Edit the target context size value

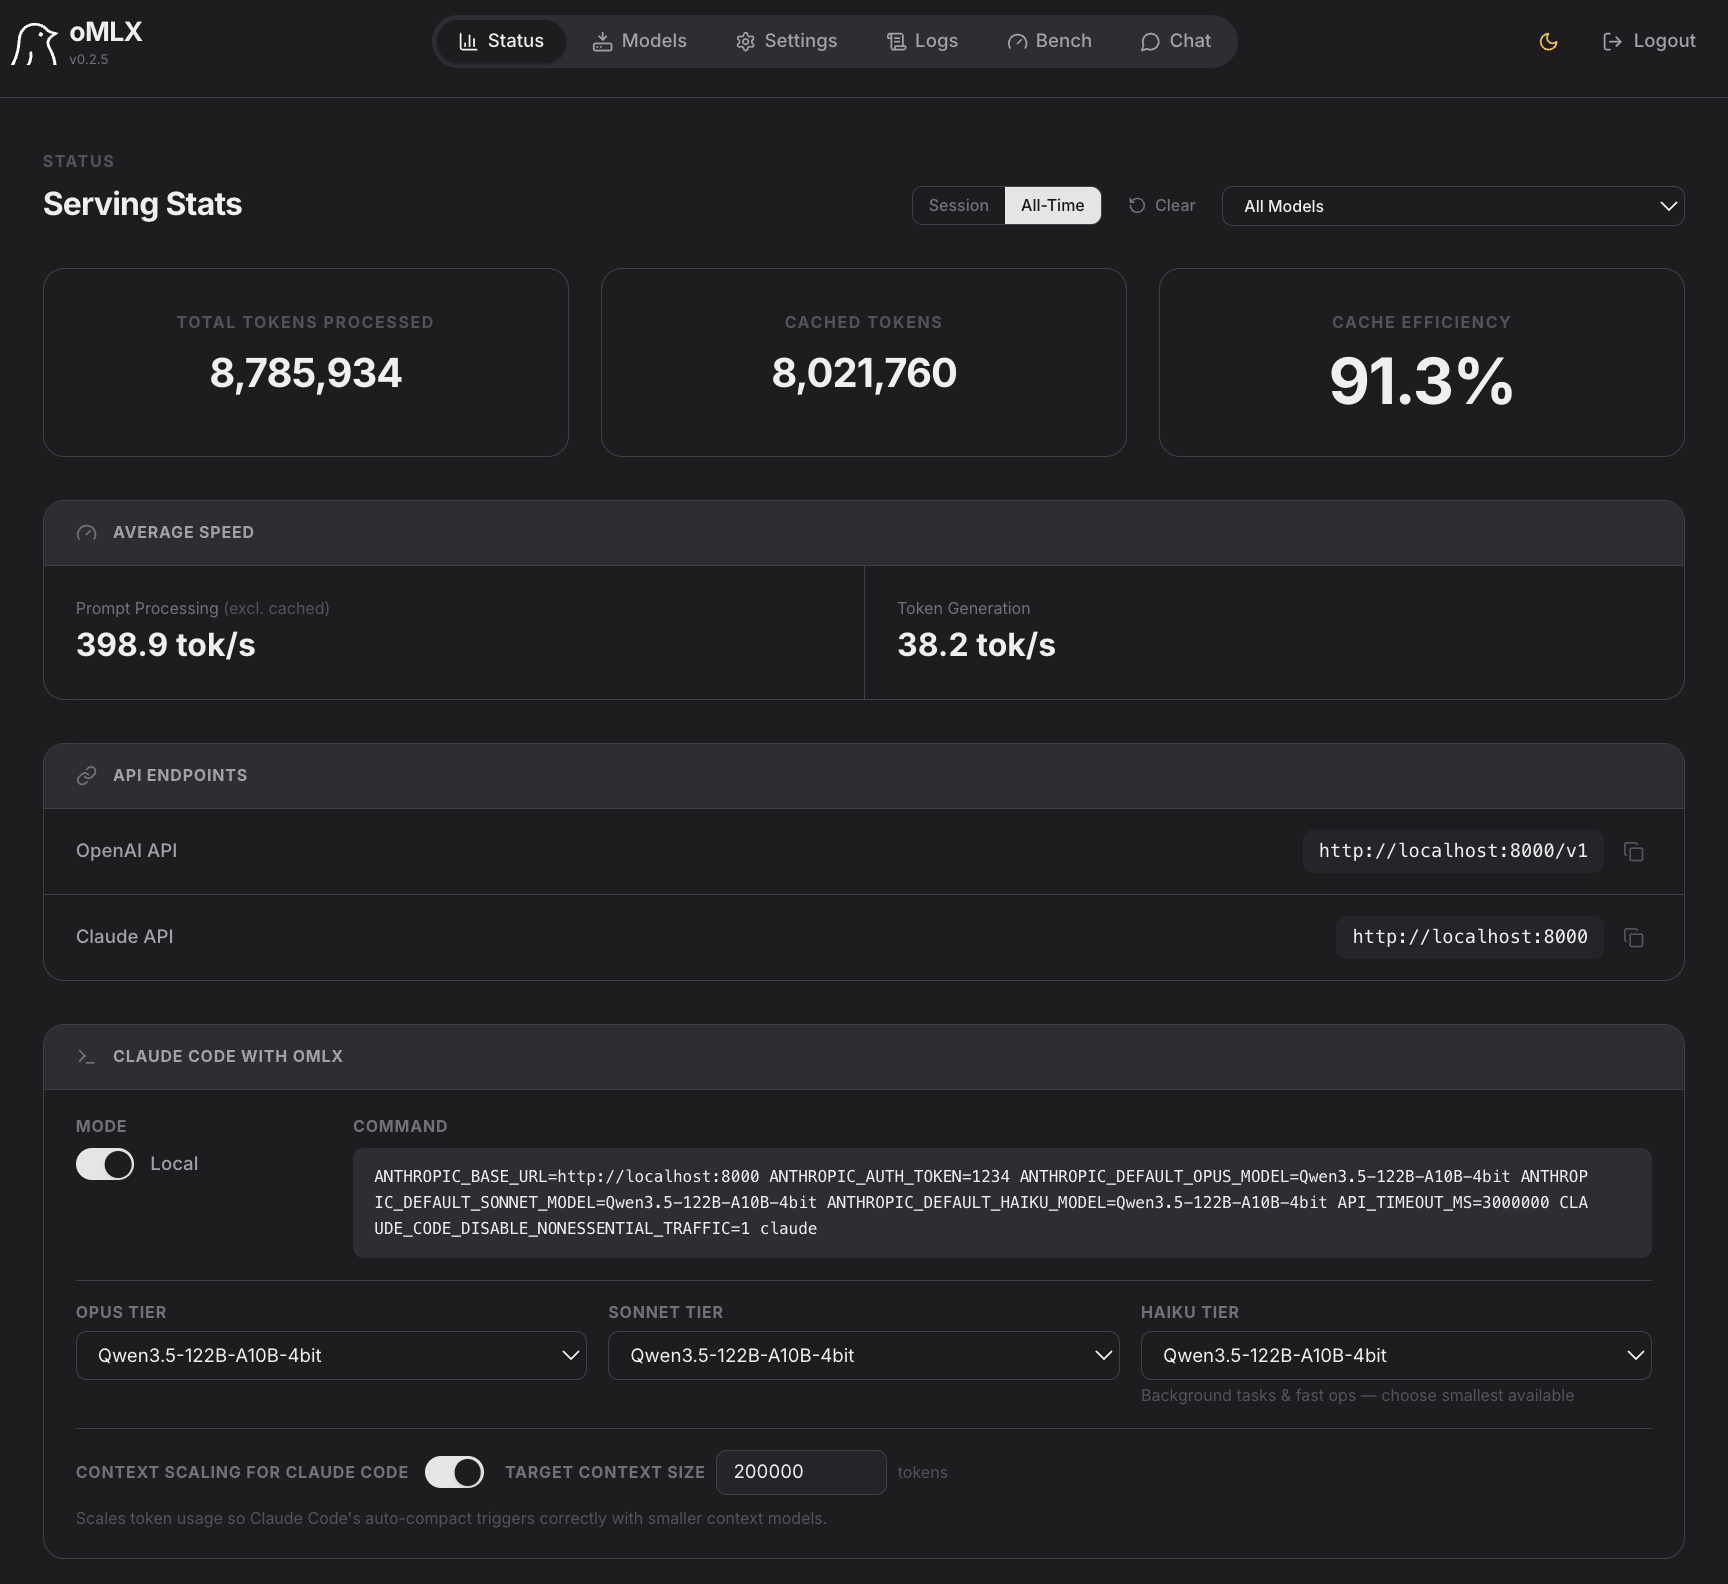[800, 1472]
